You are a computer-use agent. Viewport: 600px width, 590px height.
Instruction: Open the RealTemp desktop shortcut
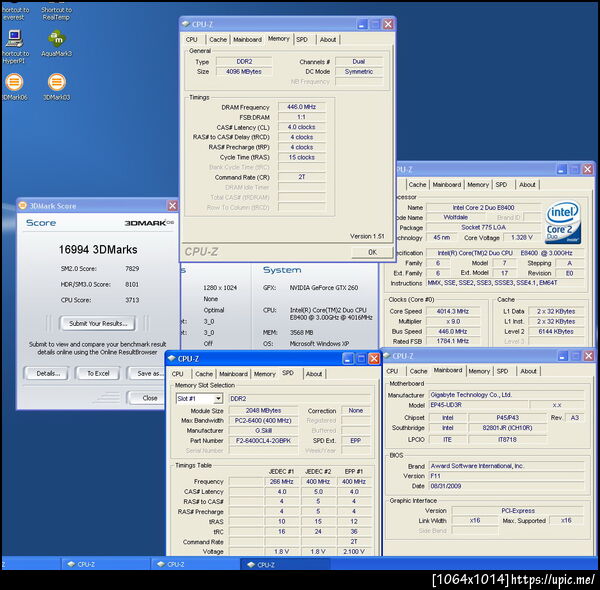[56, 13]
